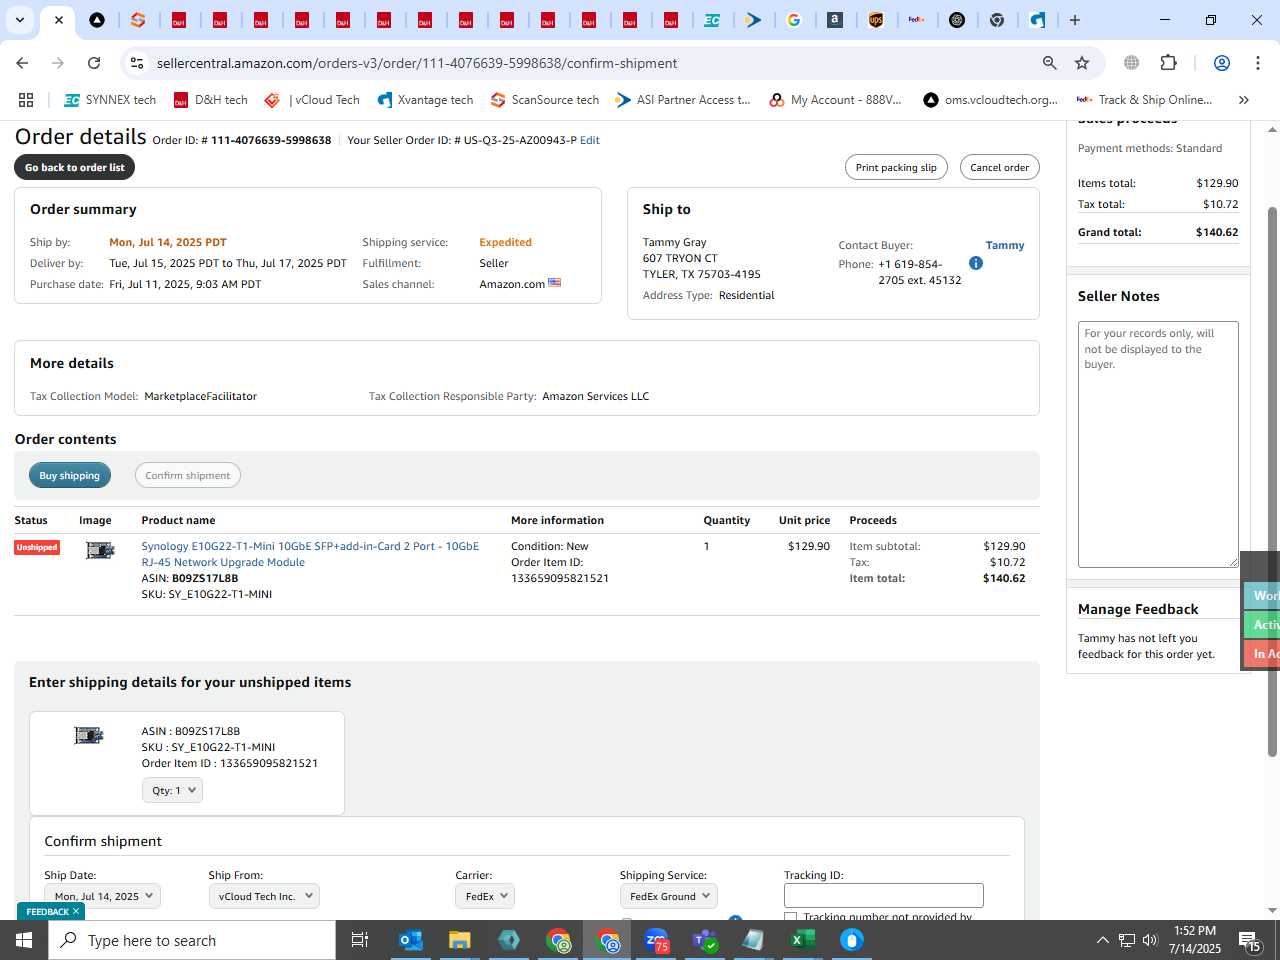Click the US flag icon next to Amazon.com
The image size is (1280, 960).
click(555, 283)
